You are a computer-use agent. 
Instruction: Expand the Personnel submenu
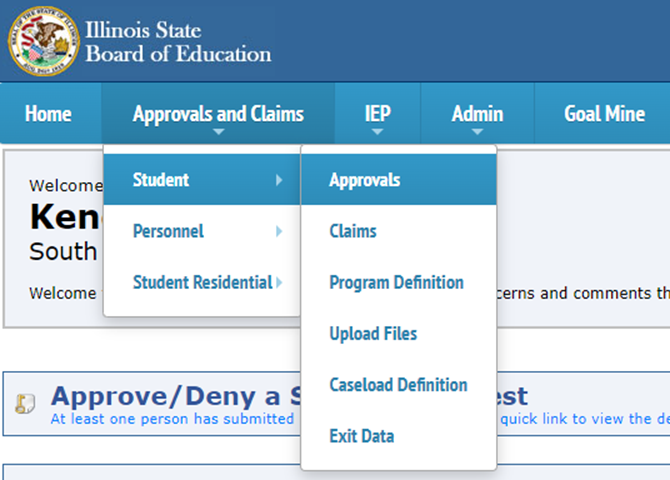pos(168,231)
